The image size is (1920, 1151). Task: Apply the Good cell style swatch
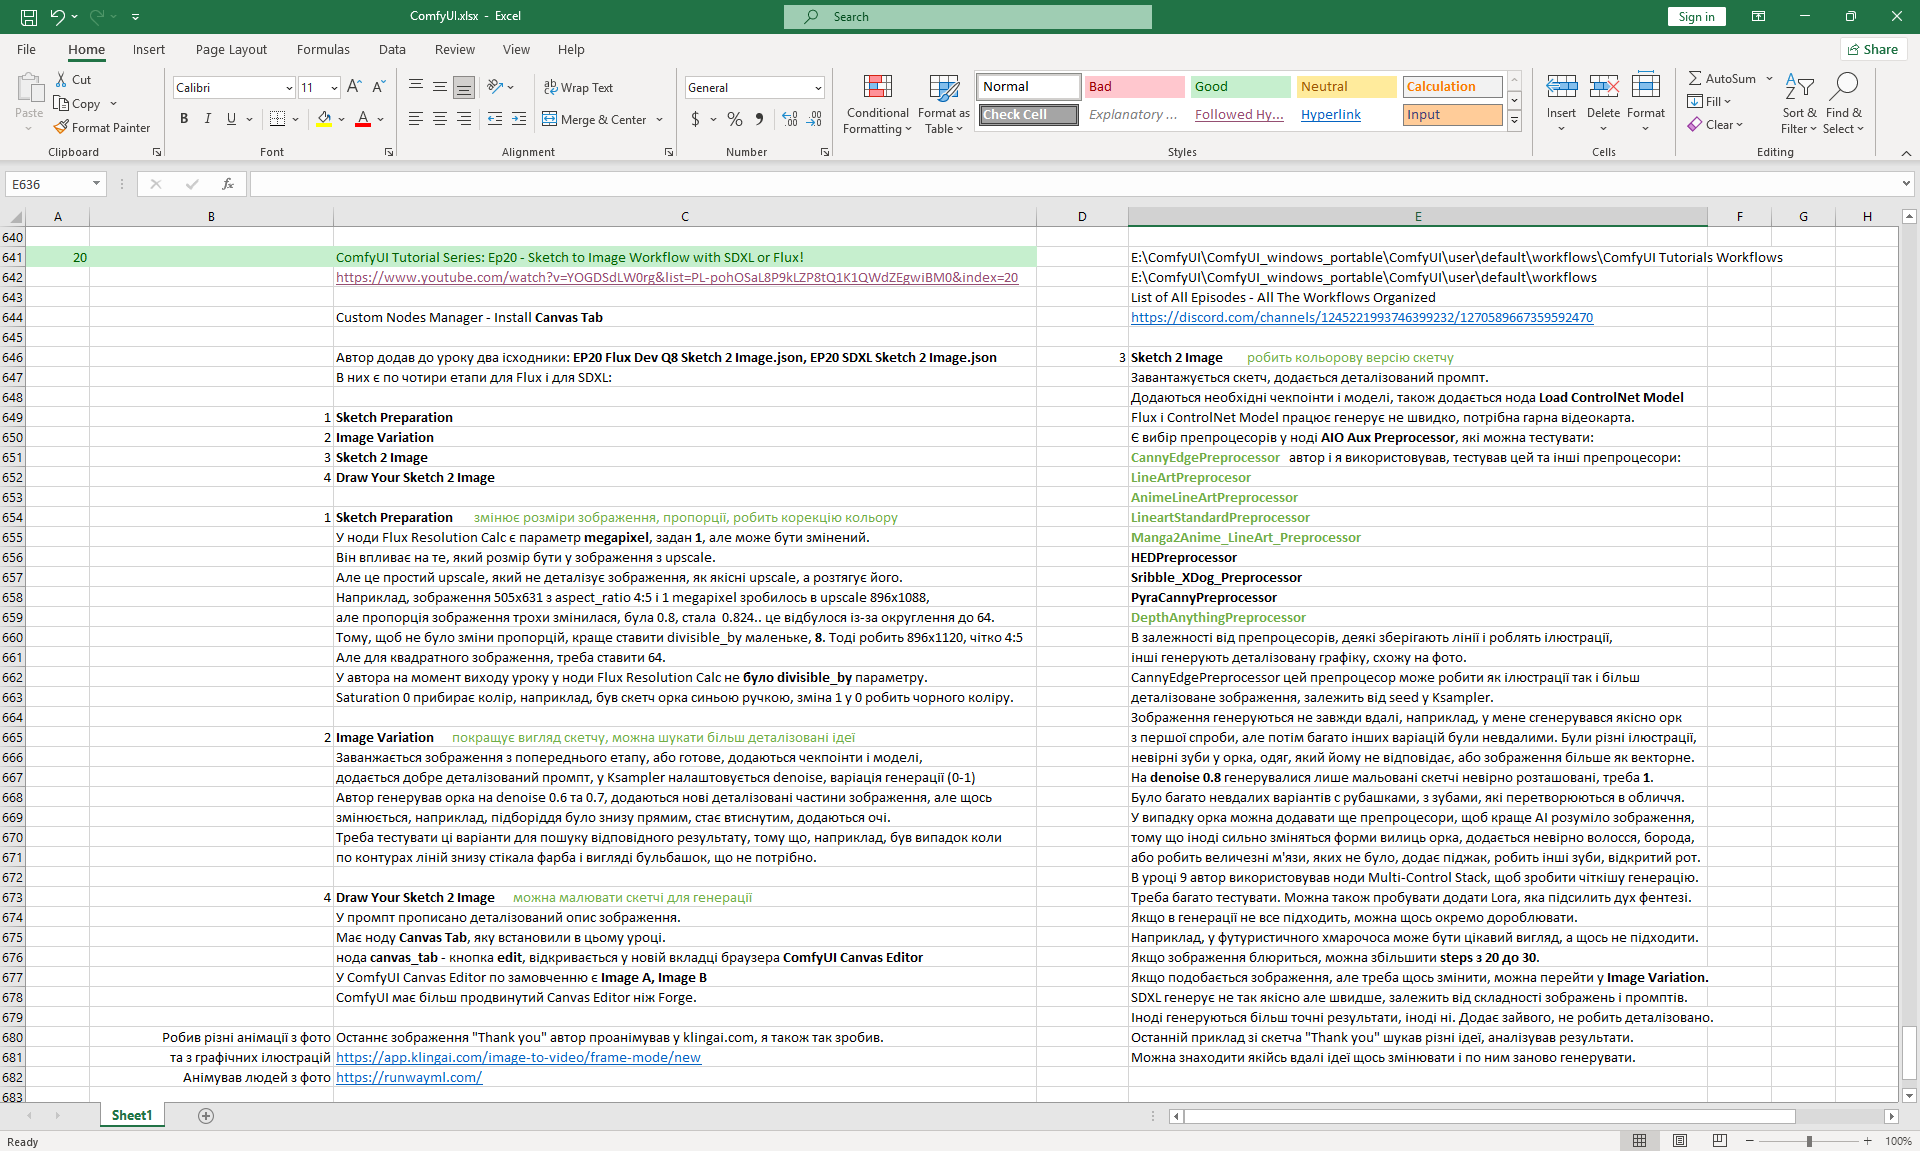pos(1240,87)
